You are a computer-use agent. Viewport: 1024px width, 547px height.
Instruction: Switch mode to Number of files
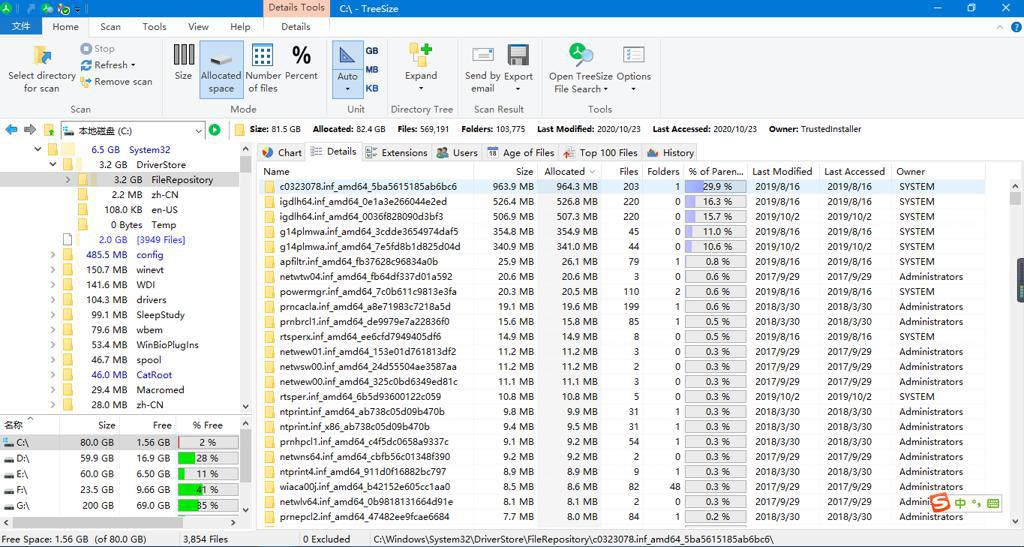263,69
